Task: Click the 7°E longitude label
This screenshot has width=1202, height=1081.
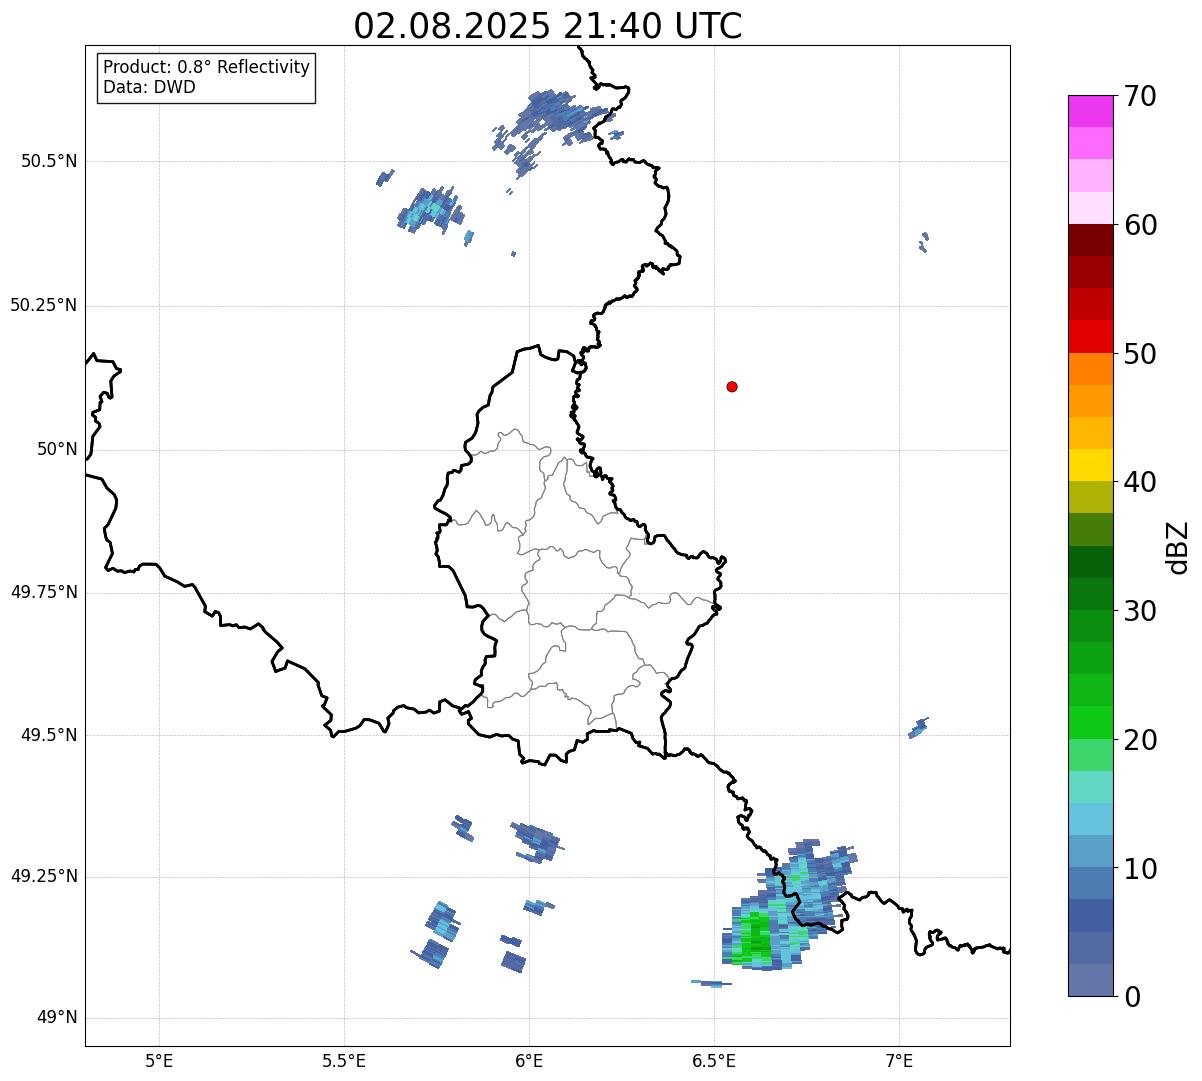Action: click(899, 1061)
